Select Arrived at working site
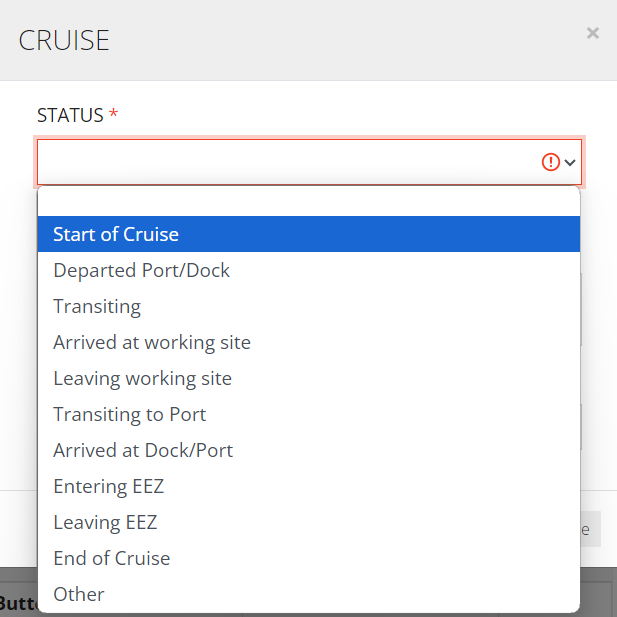 pos(308,342)
